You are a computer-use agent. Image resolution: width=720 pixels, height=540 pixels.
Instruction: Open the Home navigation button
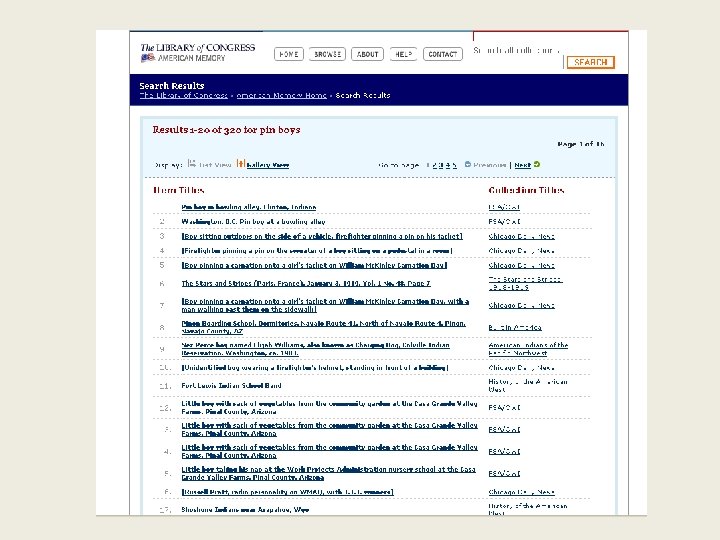coord(289,54)
